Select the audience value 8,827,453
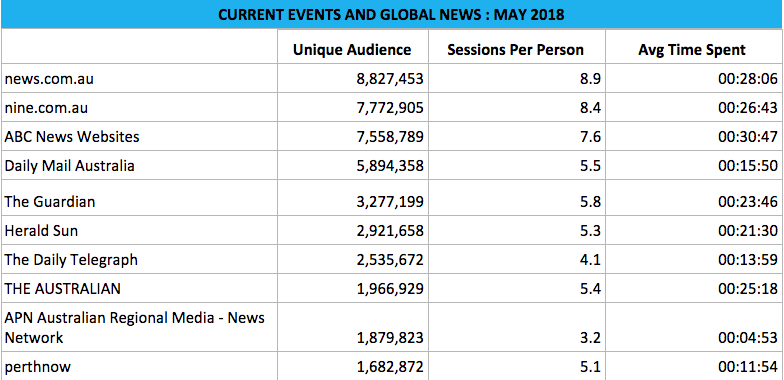The width and height of the screenshot is (784, 380). pyautogui.click(x=390, y=79)
